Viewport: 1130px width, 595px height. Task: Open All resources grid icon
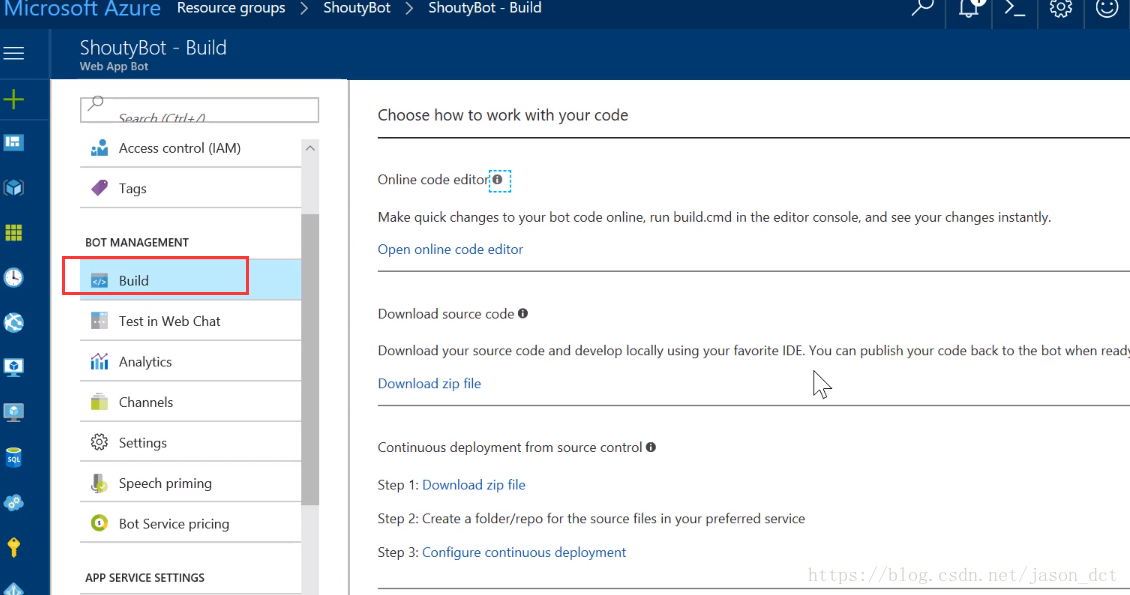pyautogui.click(x=14, y=233)
